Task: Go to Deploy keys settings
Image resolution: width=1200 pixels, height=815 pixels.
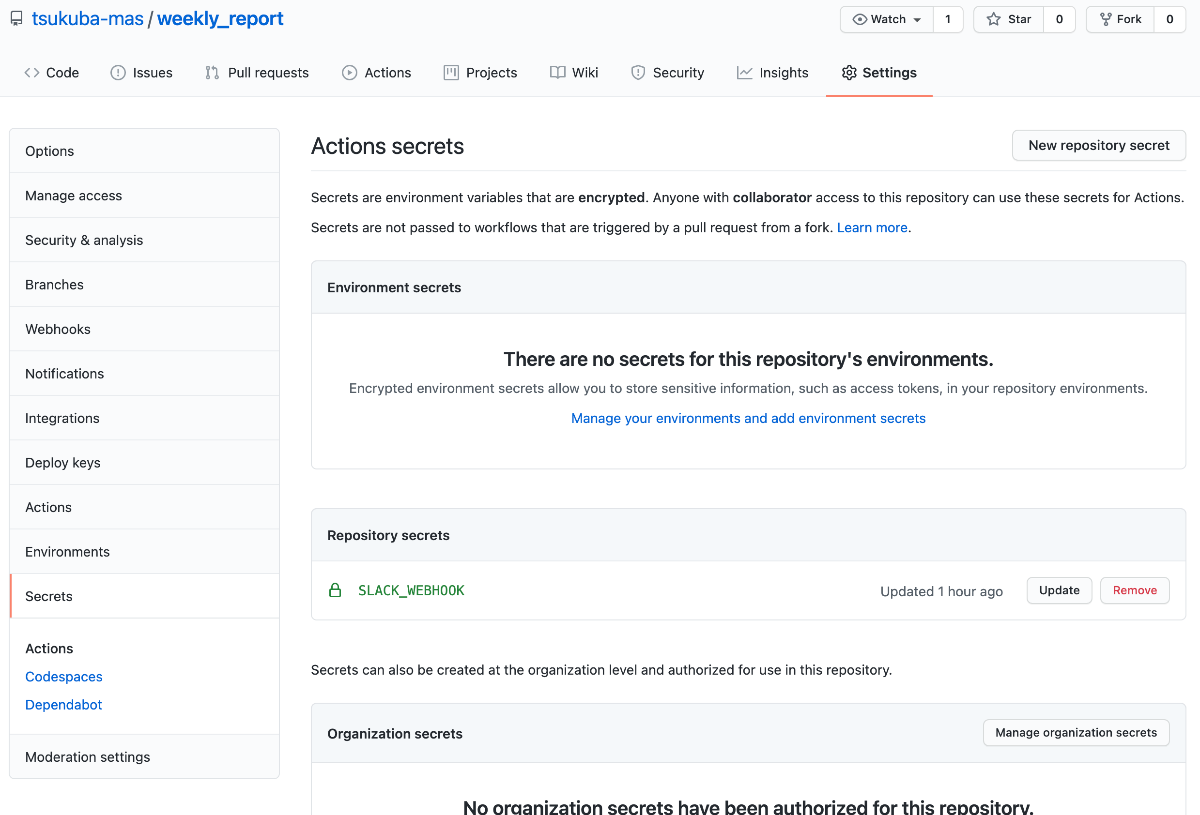Action: pos(144,463)
